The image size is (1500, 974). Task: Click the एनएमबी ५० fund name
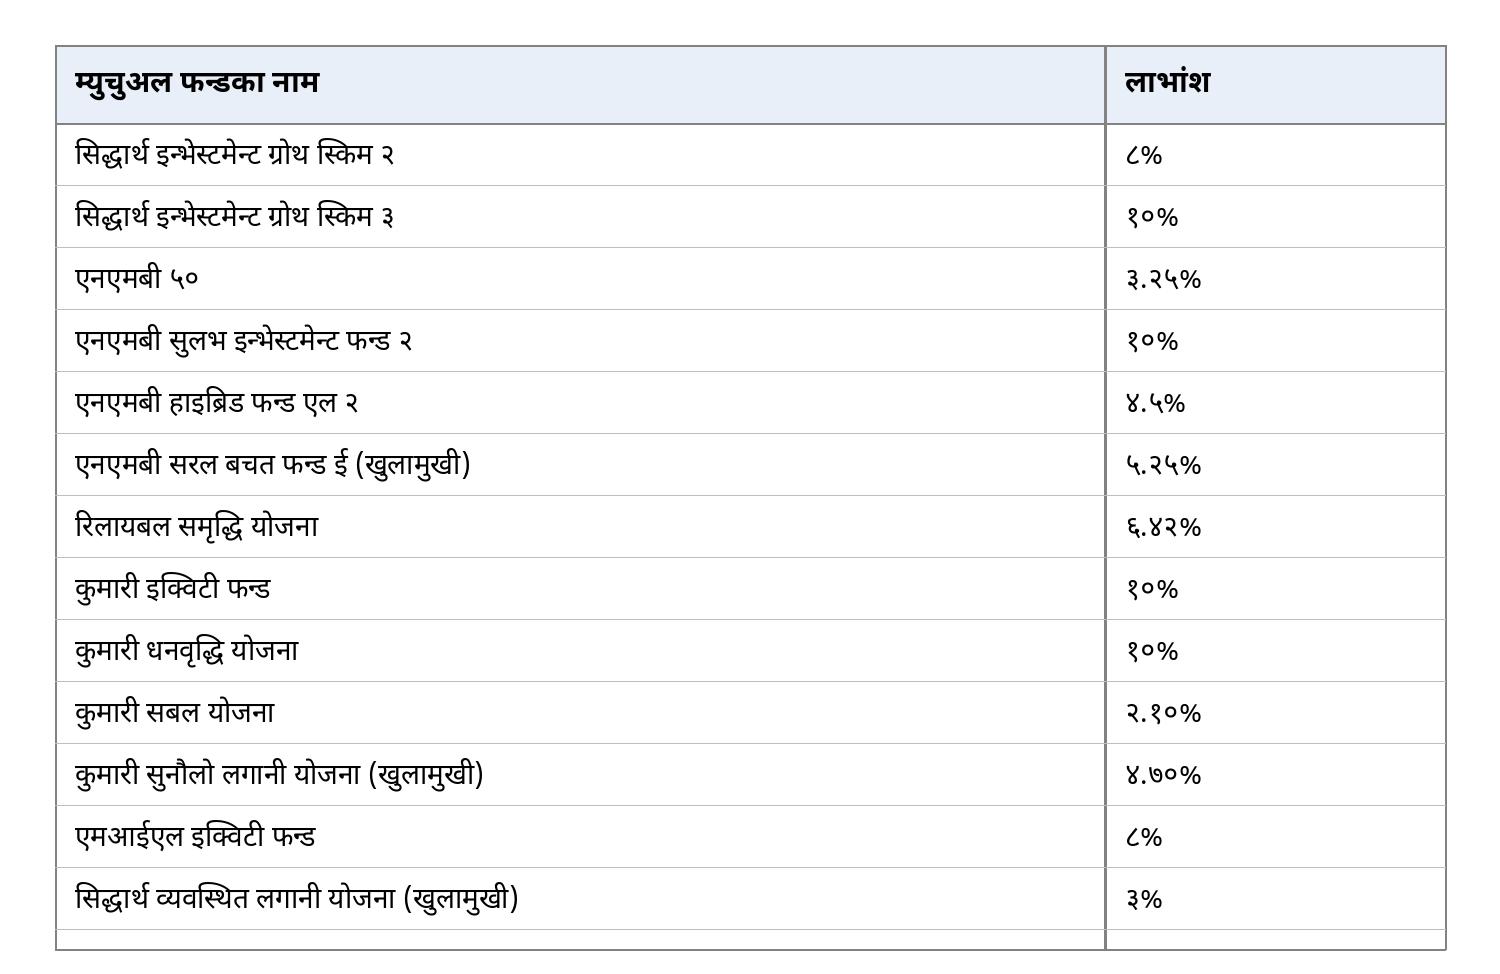137,278
